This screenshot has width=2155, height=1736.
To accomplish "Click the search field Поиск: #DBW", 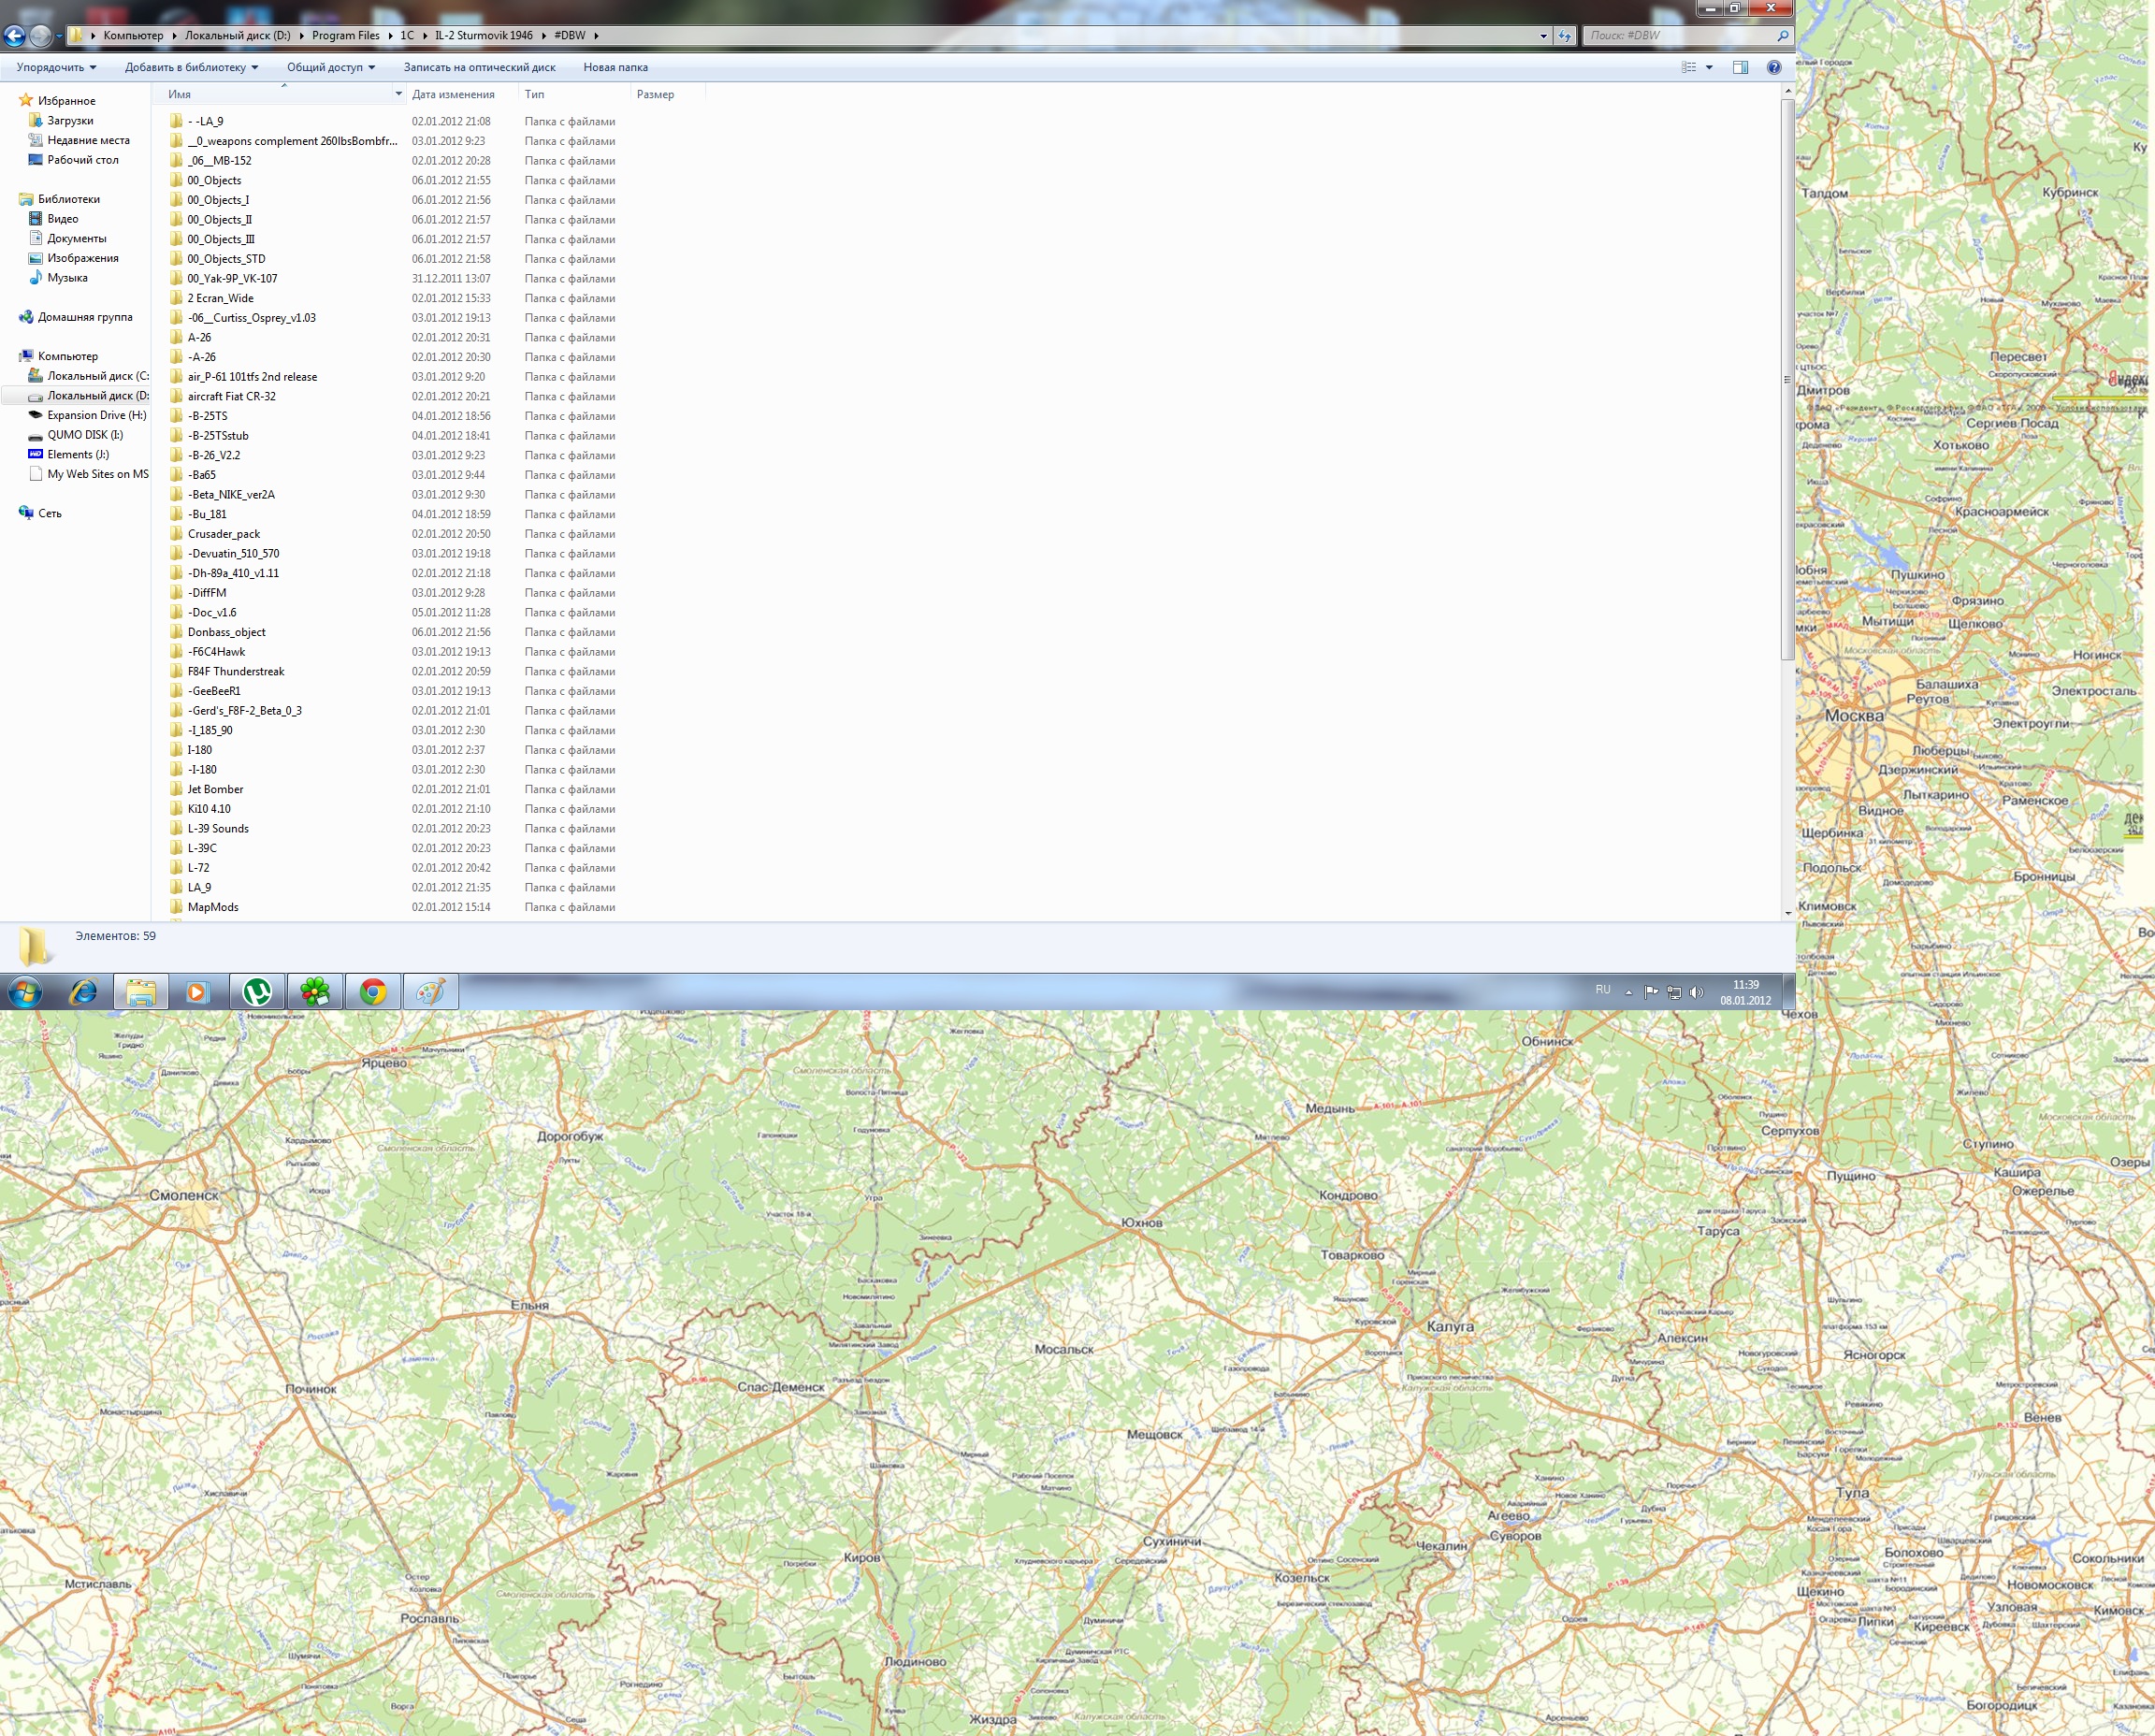I will 1678,35.
